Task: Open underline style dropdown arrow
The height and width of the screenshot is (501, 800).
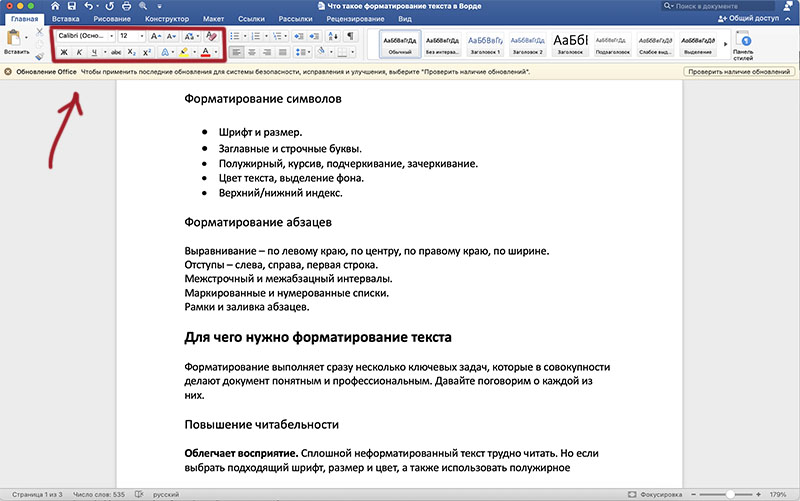Action: [105, 52]
